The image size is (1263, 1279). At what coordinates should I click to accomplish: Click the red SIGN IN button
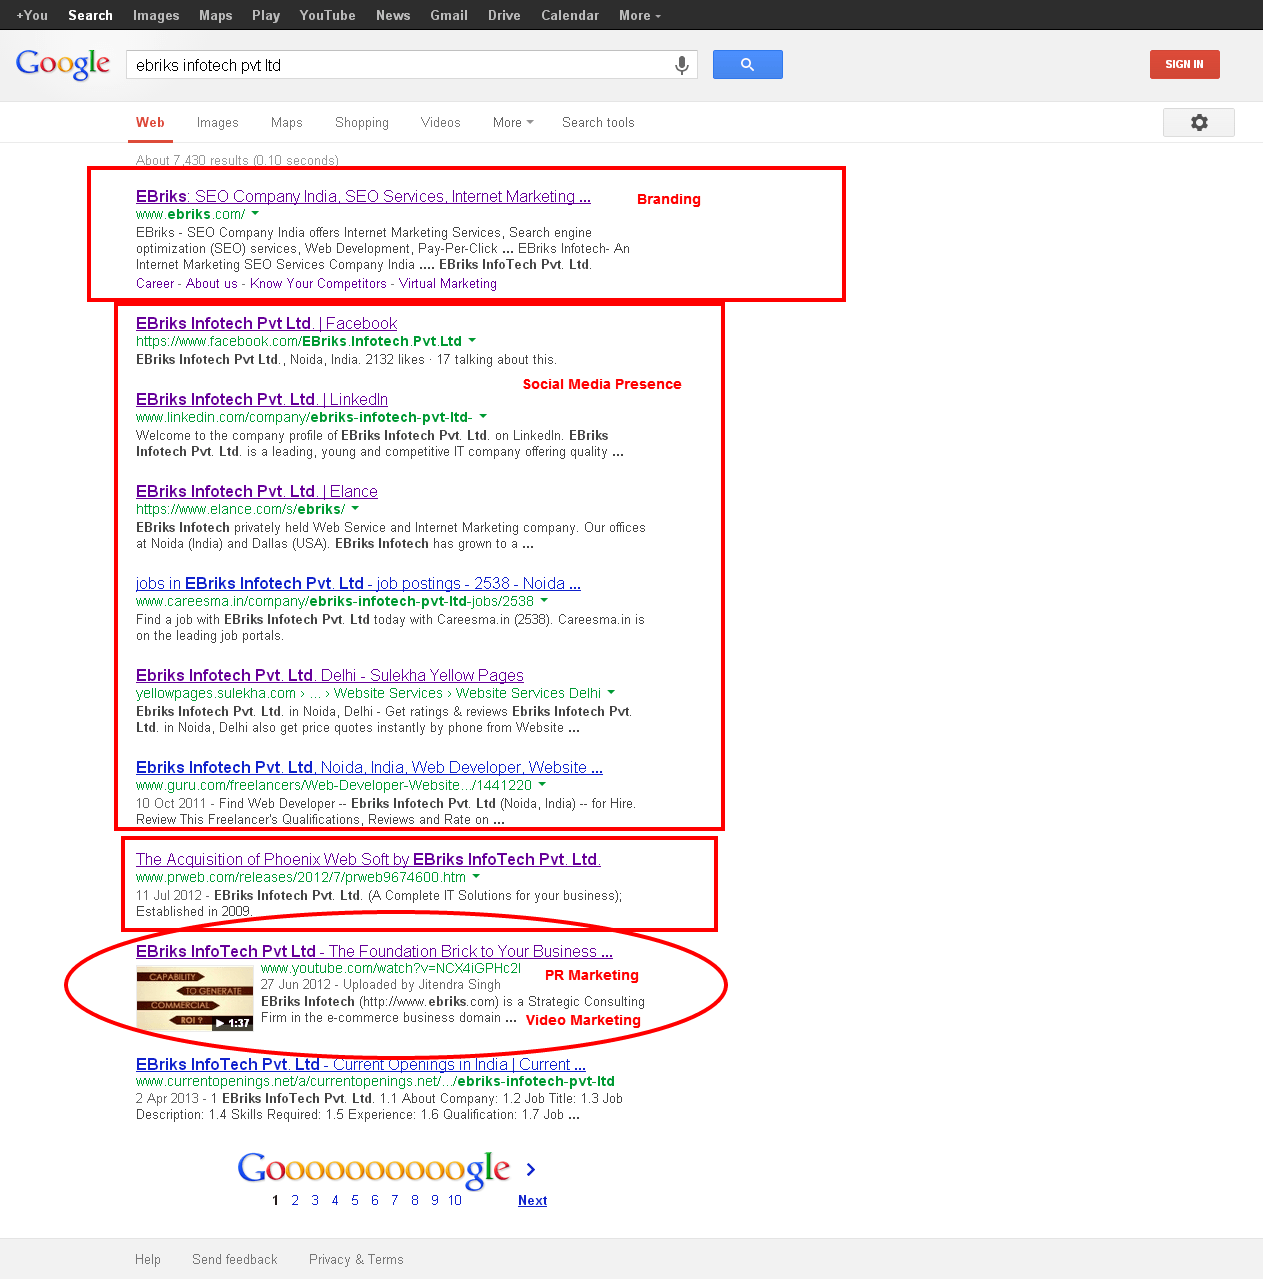(1185, 64)
